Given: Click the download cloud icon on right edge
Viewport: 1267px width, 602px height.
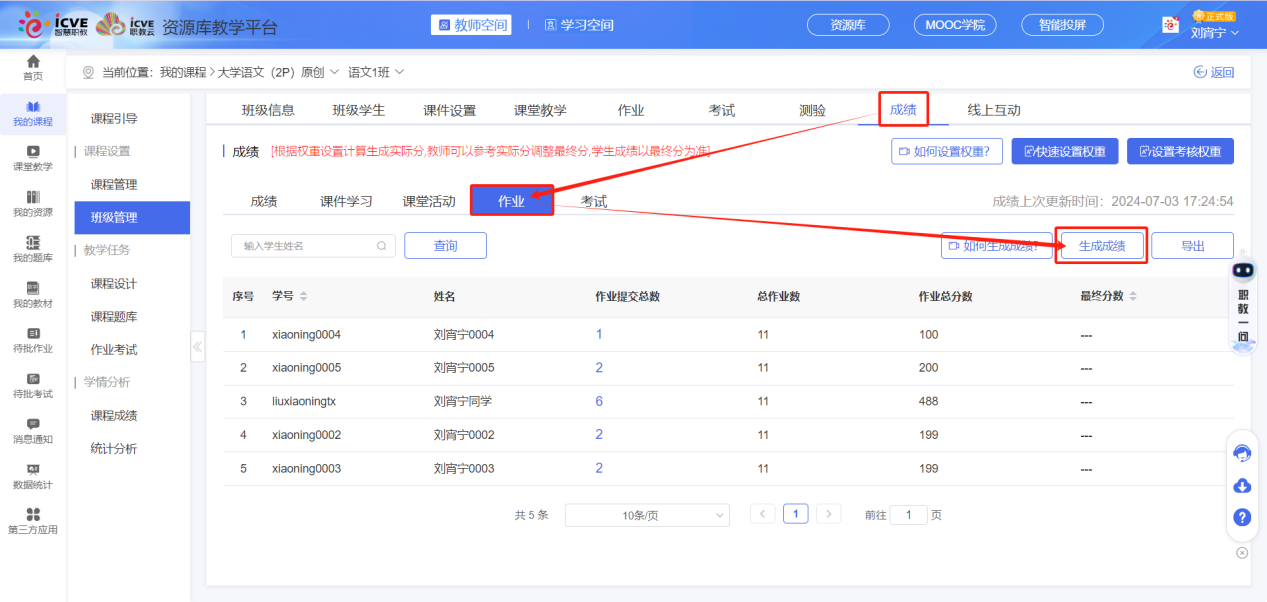Looking at the screenshot, I should click(1242, 485).
